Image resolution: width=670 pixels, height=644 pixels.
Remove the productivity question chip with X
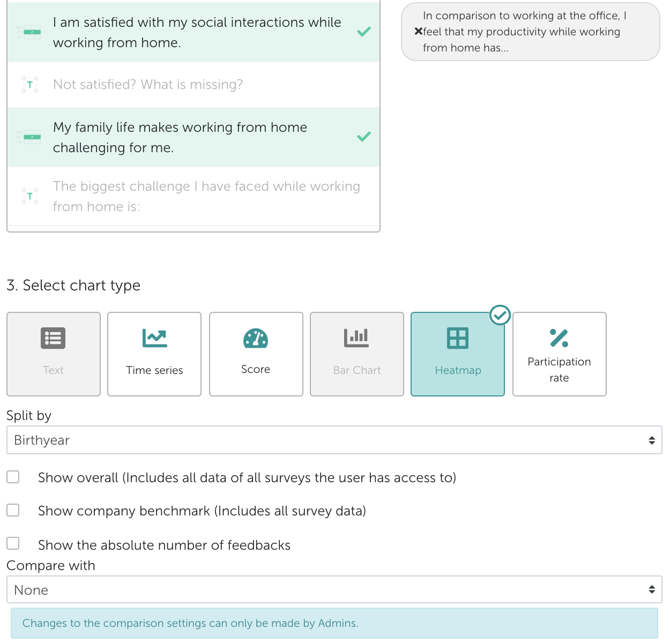point(418,32)
